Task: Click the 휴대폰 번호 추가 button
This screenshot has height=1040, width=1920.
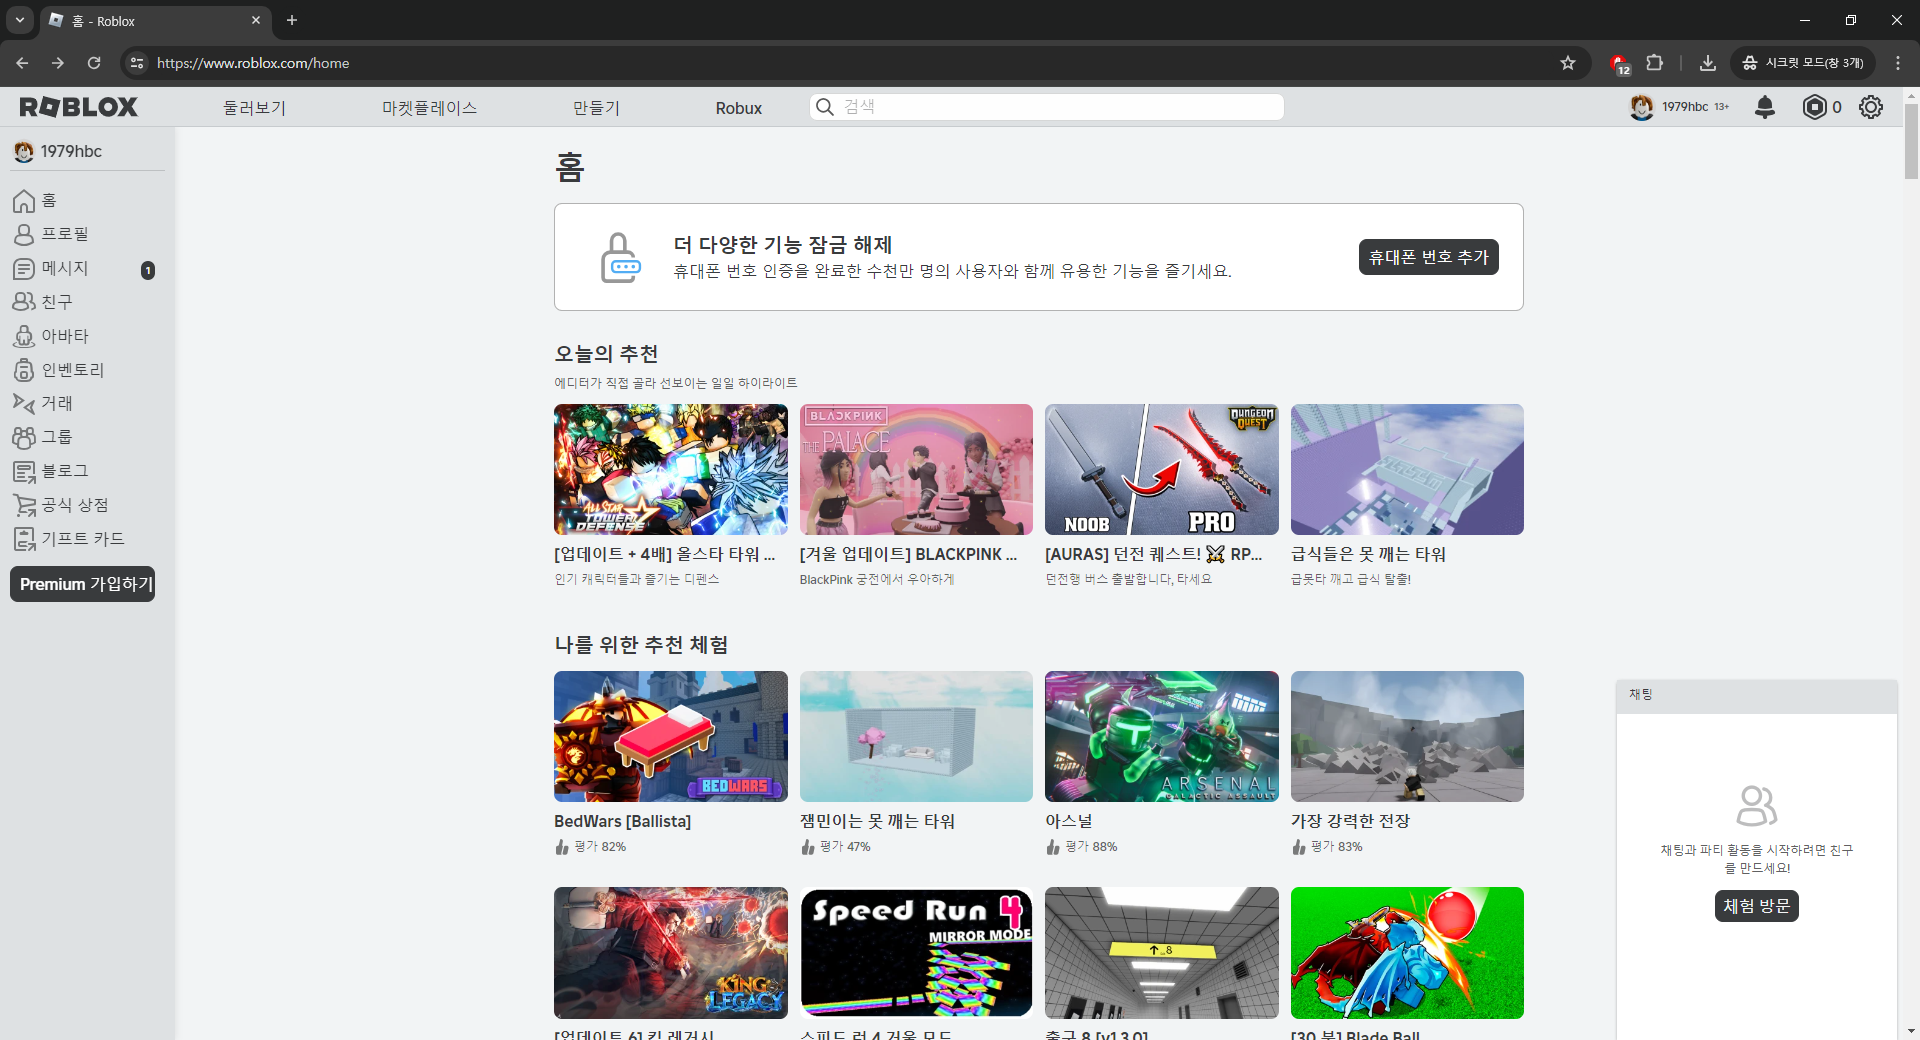Action: 1428,257
